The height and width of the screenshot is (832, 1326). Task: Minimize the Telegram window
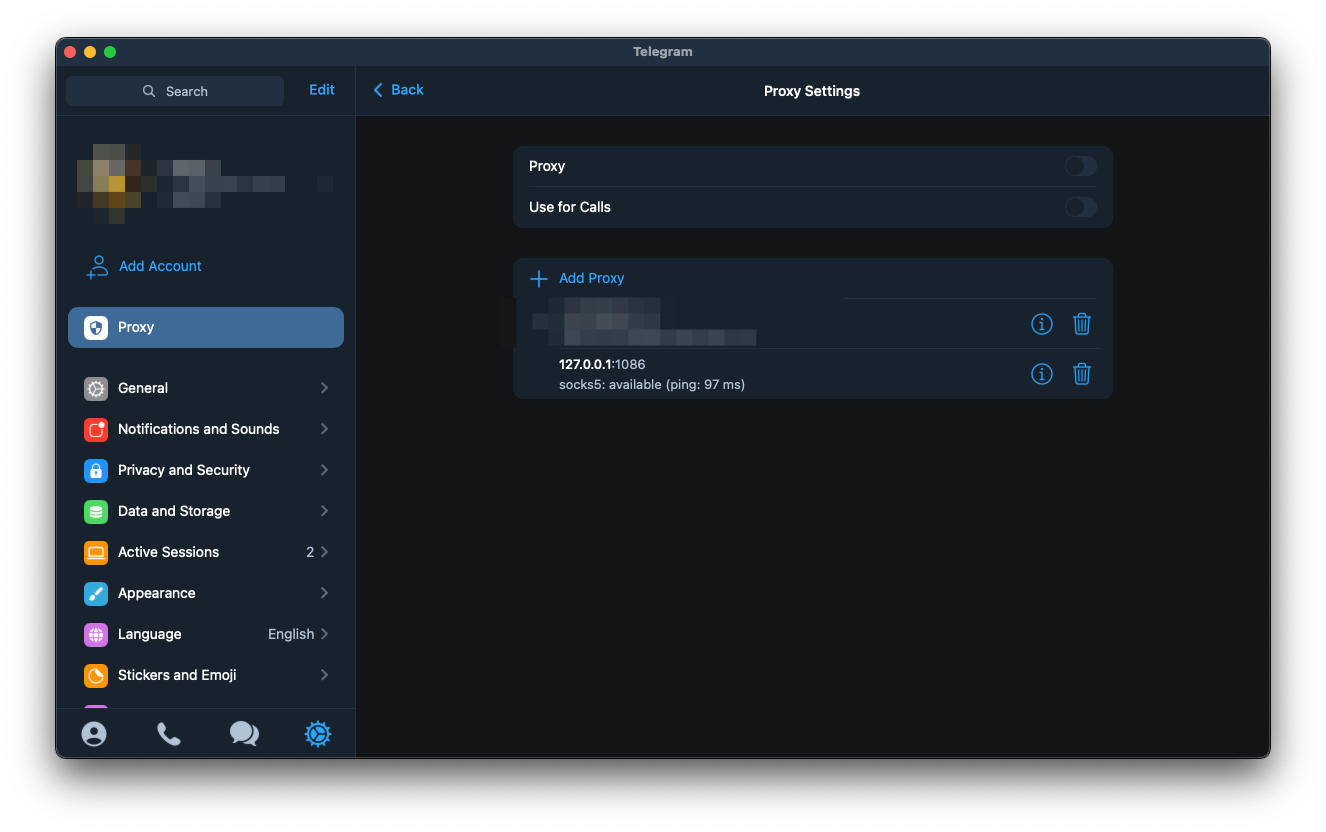click(x=90, y=52)
